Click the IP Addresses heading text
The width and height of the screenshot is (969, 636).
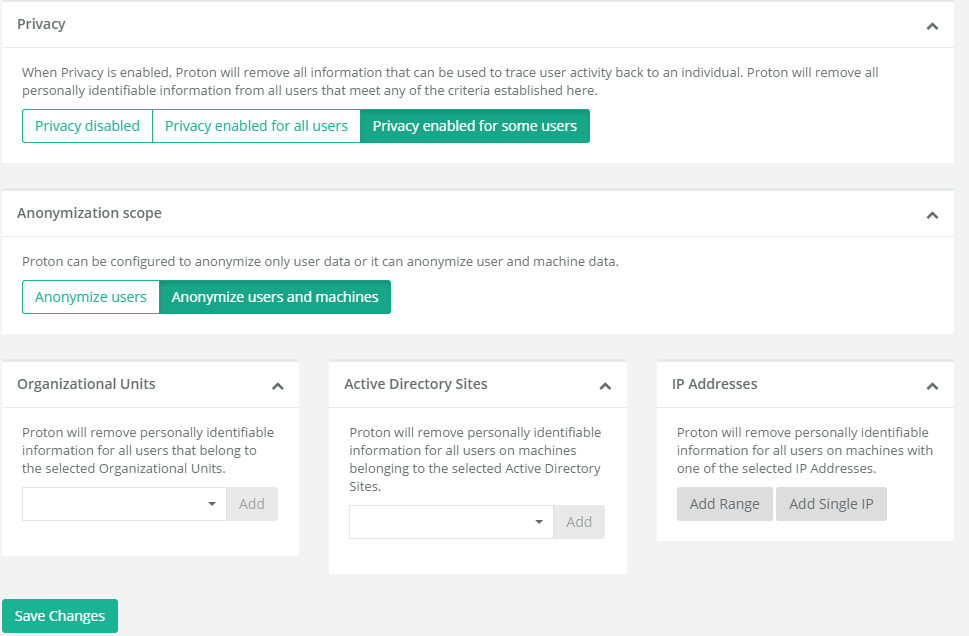(x=714, y=384)
